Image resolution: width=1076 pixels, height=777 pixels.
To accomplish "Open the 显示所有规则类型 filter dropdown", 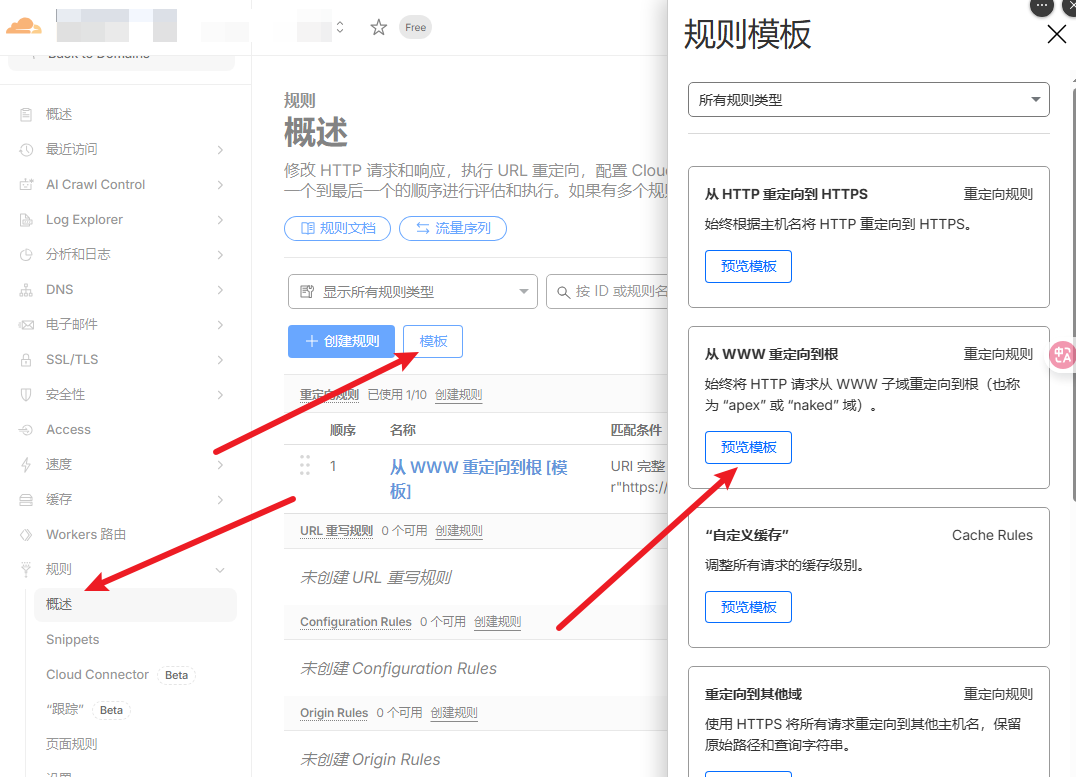I will (x=412, y=292).
